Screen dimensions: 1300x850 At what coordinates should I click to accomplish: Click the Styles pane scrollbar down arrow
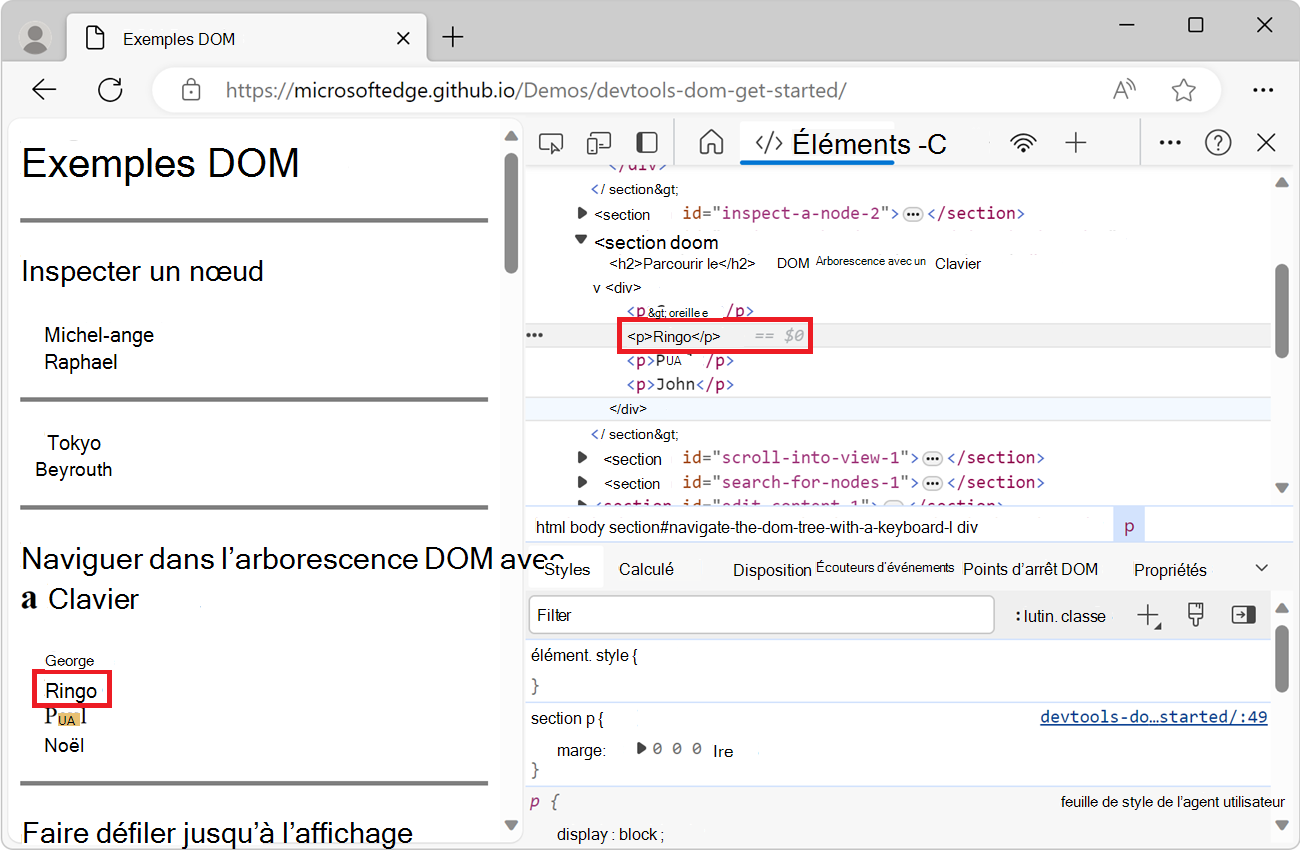point(1283,825)
